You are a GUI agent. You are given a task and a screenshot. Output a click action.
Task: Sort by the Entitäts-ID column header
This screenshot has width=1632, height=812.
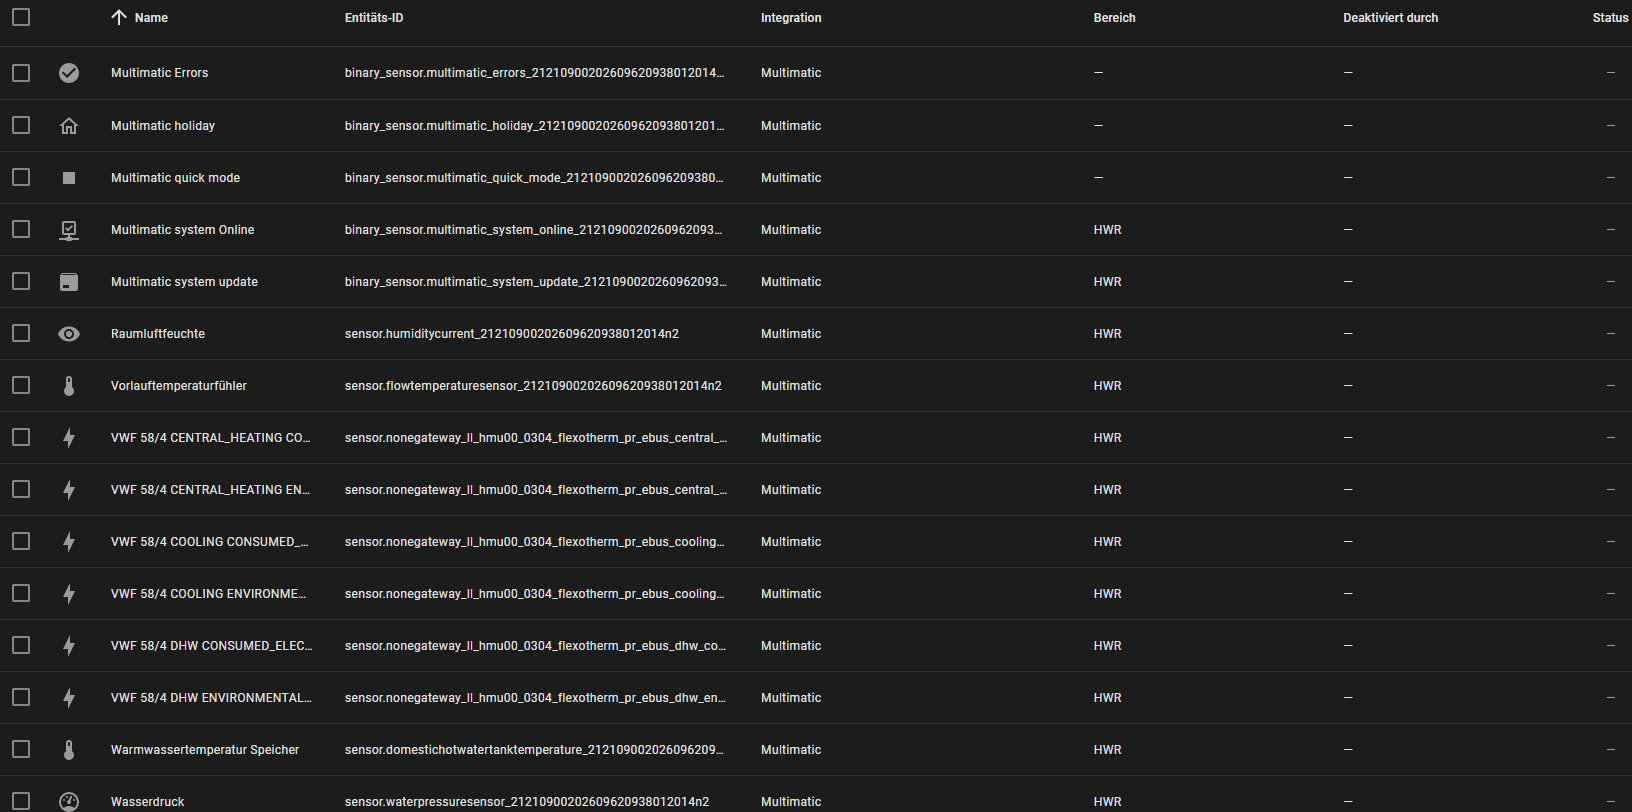374,18
